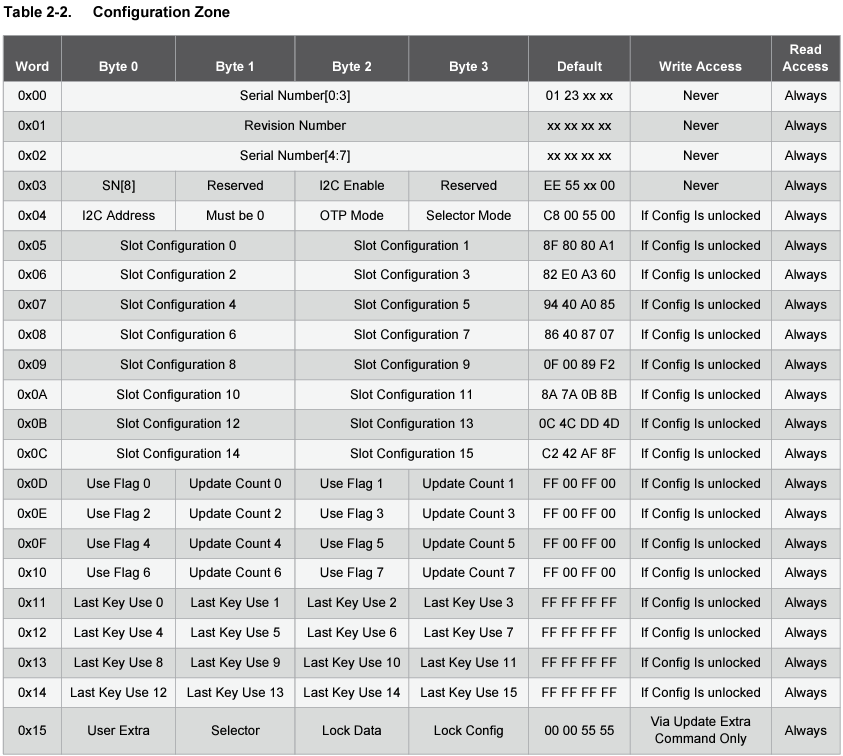Viewport: 843px width, 756px height.
Task: Click 'Always' in the 0x0D row
Action: (x=805, y=484)
